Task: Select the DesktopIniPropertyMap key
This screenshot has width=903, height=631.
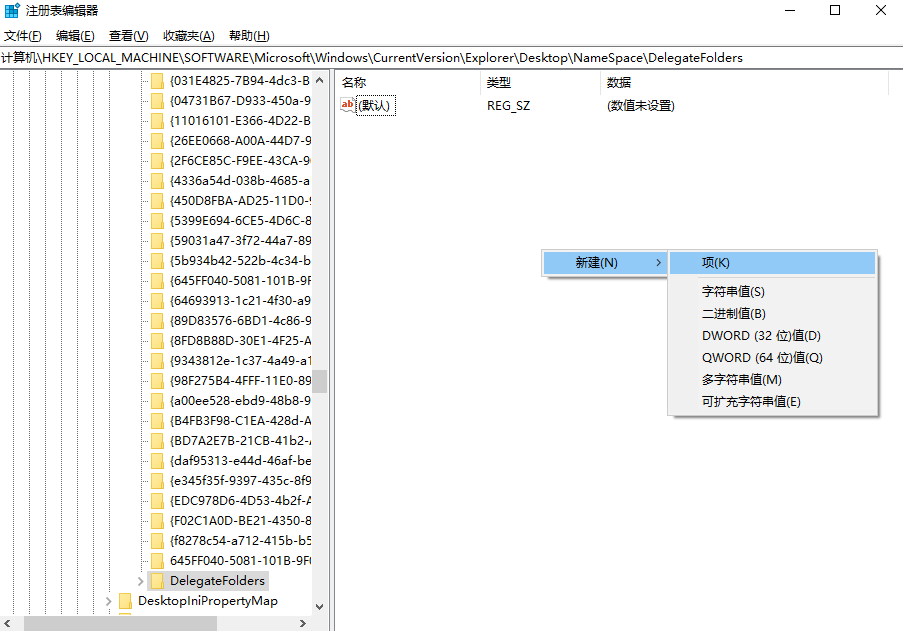Action: (207, 601)
